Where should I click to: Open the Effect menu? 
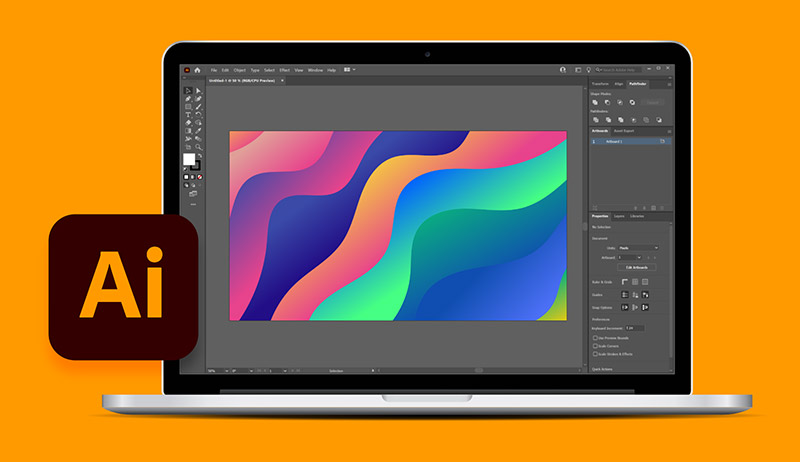[284, 70]
